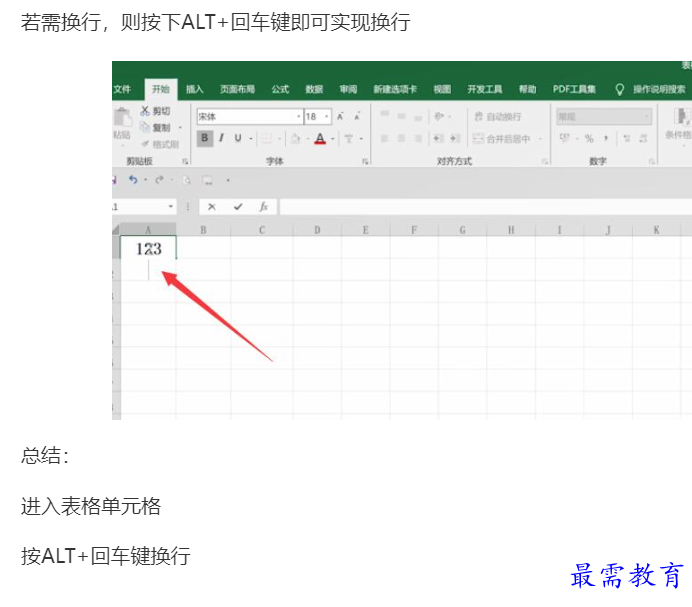Click the Copy (复制) icon
Viewport: 692px width, 607px height.
coord(145,127)
